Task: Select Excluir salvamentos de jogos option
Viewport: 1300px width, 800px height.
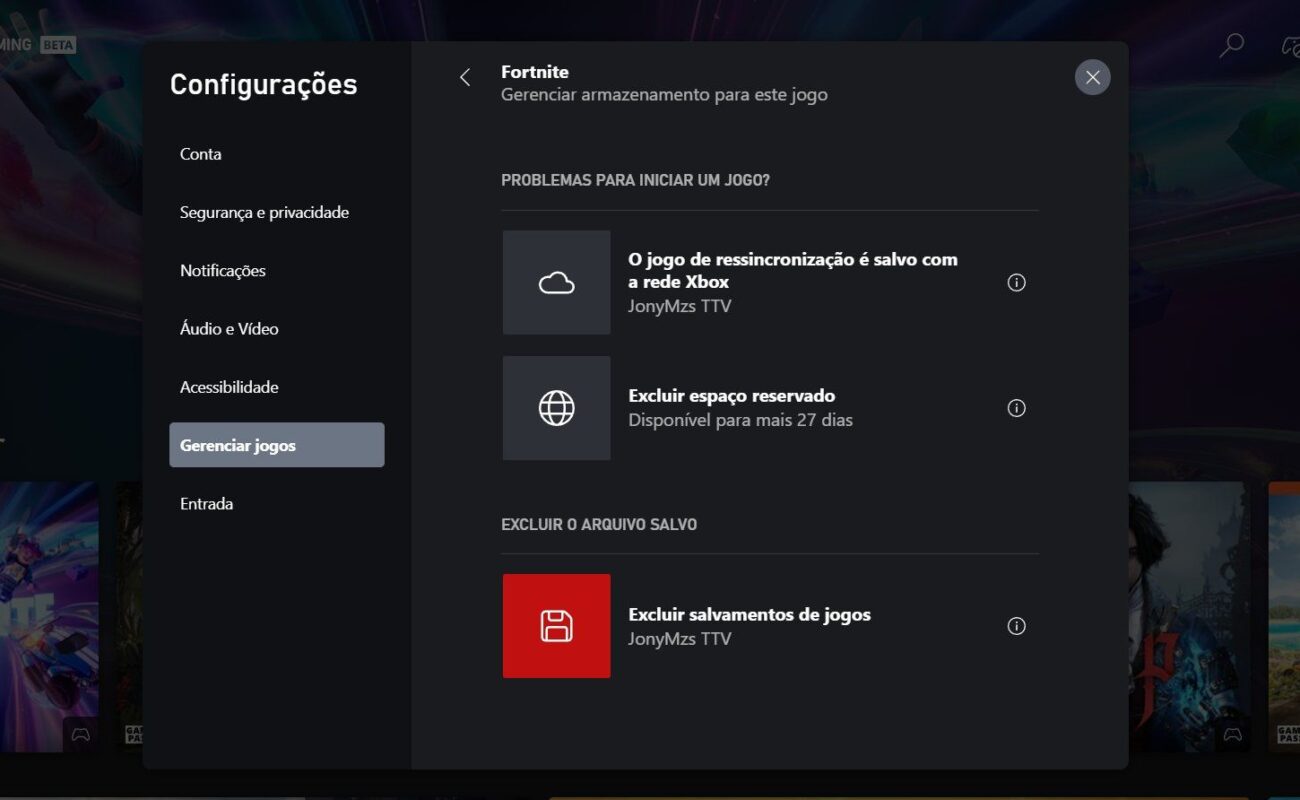Action: tap(770, 626)
